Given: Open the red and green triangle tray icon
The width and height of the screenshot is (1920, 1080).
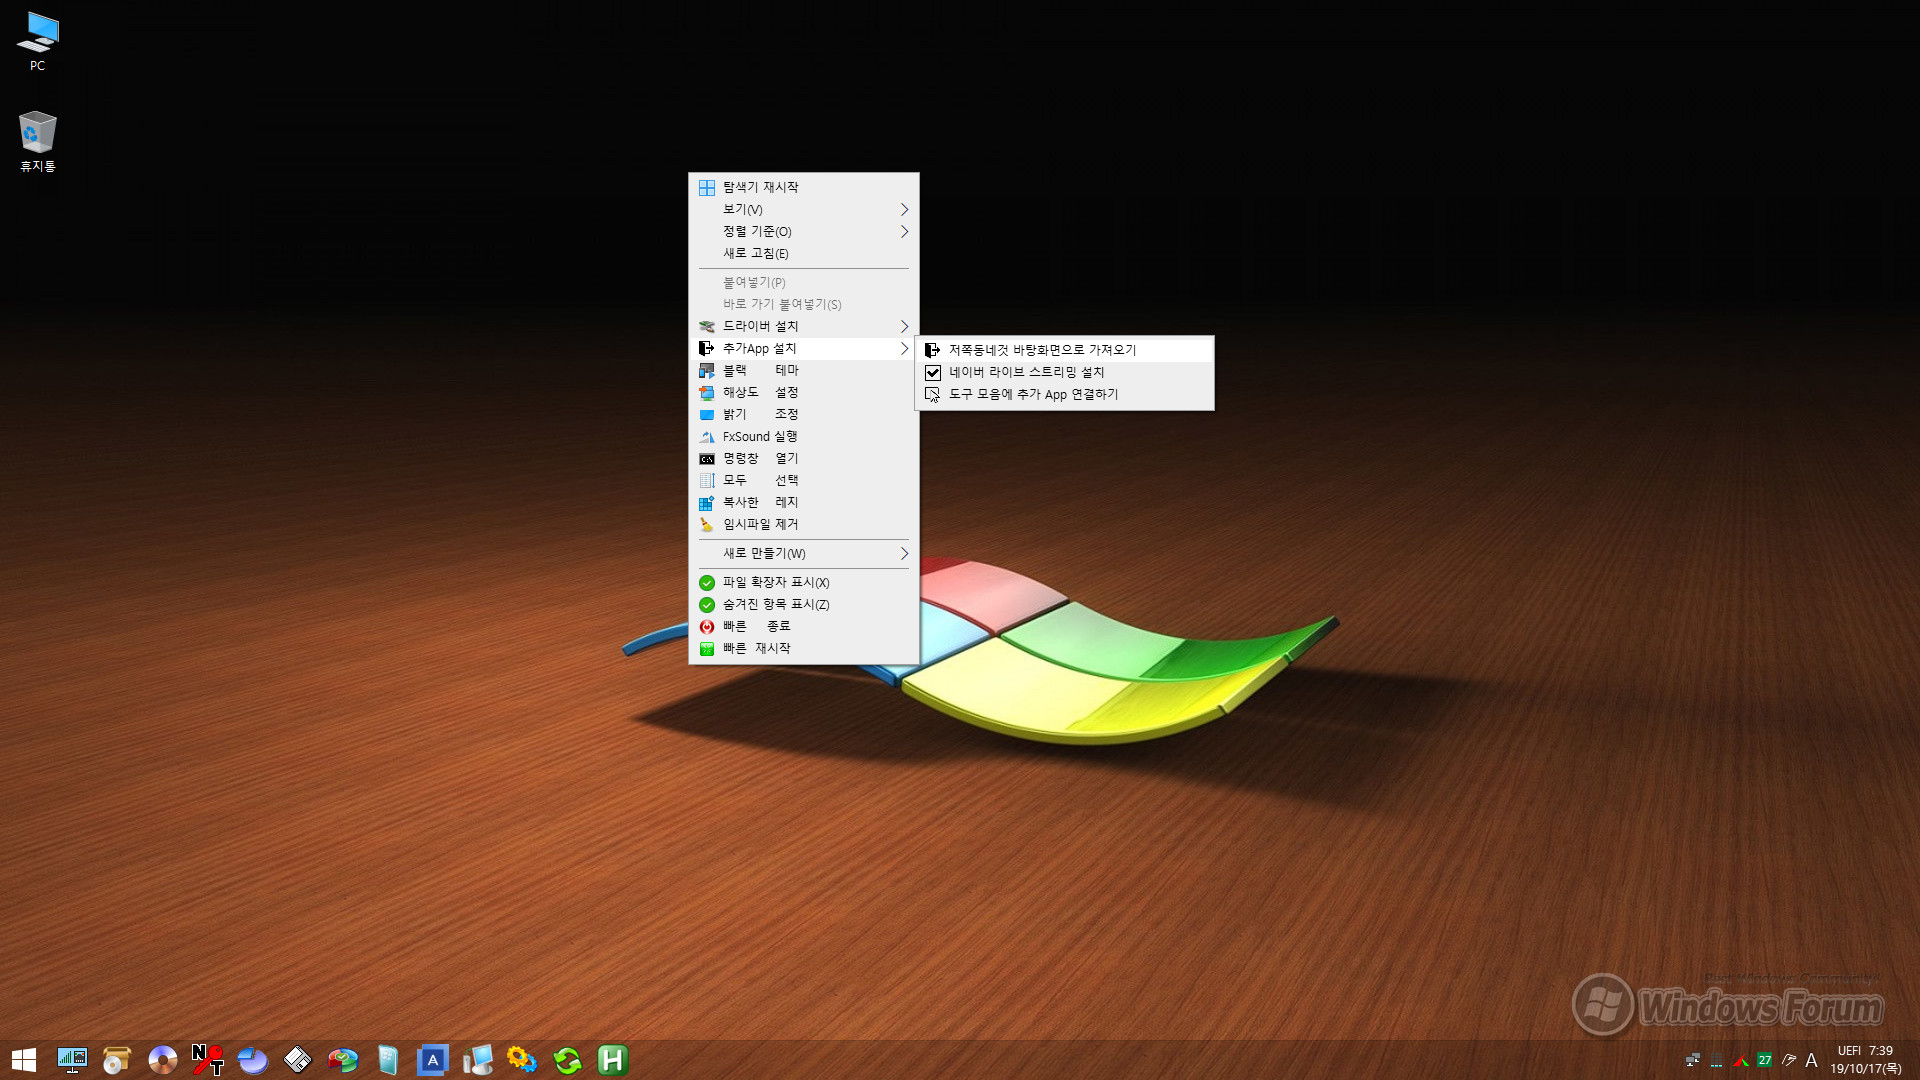Looking at the screenshot, I should 1741,1060.
